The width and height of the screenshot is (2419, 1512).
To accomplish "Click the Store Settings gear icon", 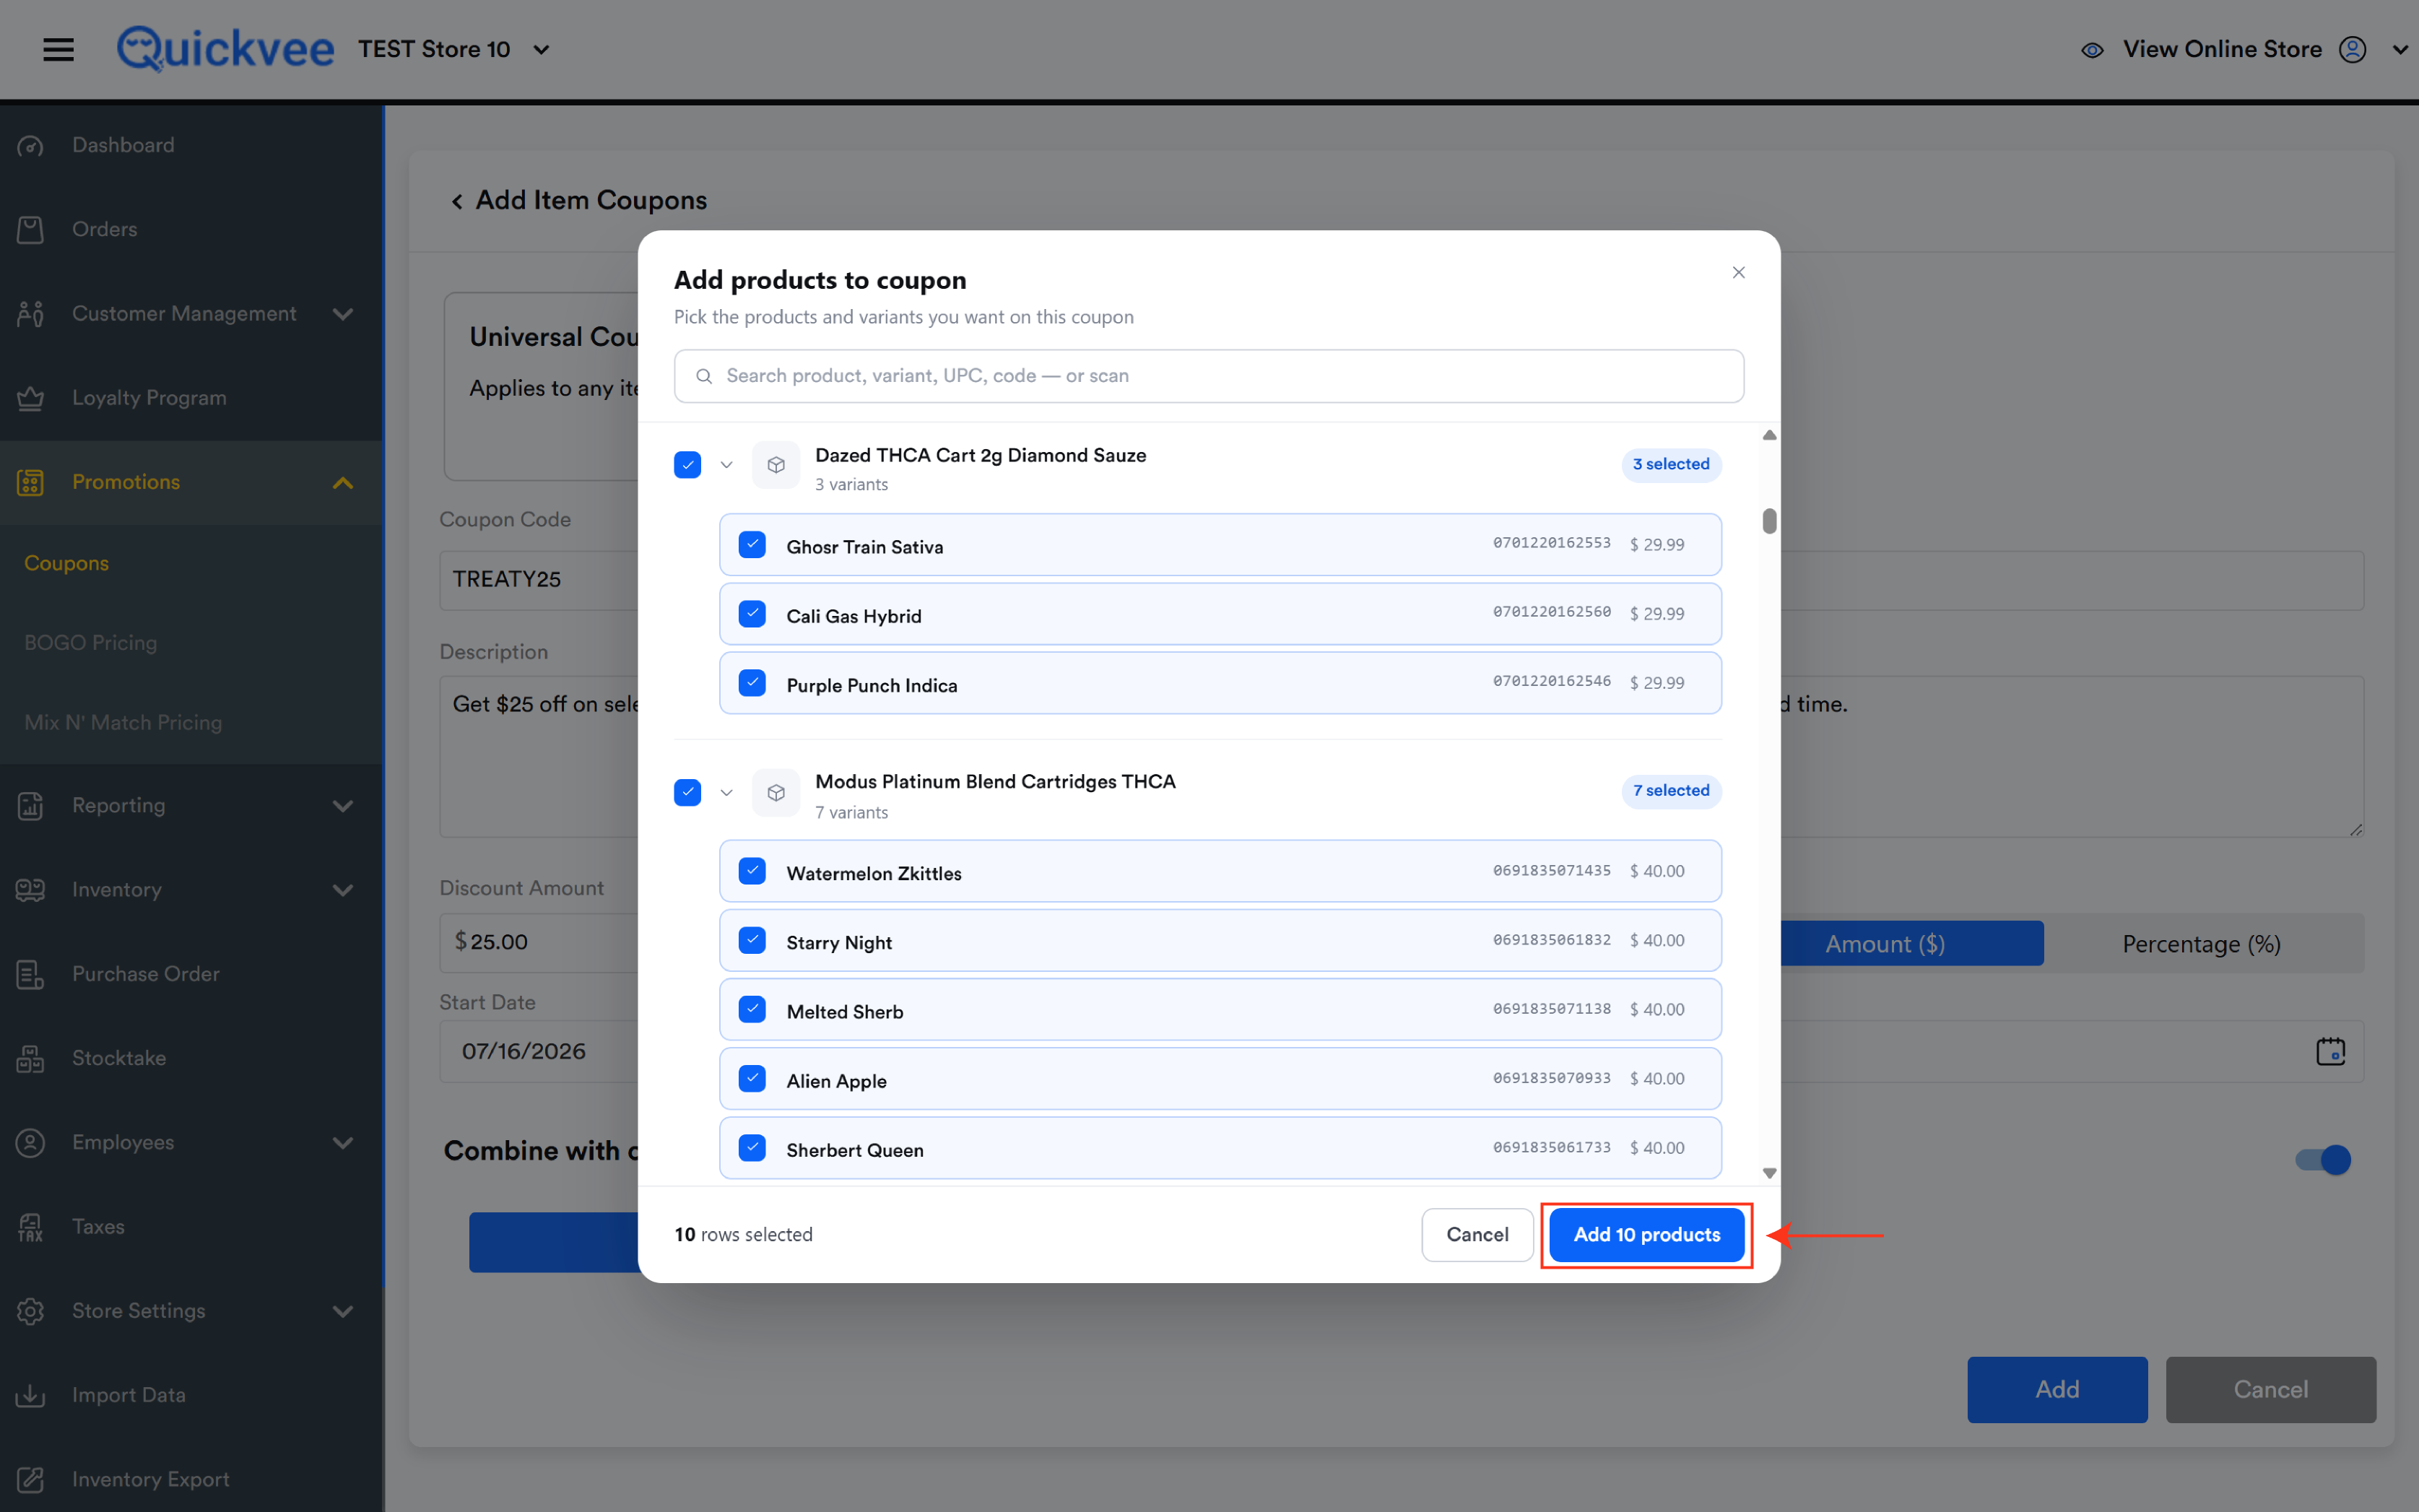I will pyautogui.click(x=31, y=1311).
